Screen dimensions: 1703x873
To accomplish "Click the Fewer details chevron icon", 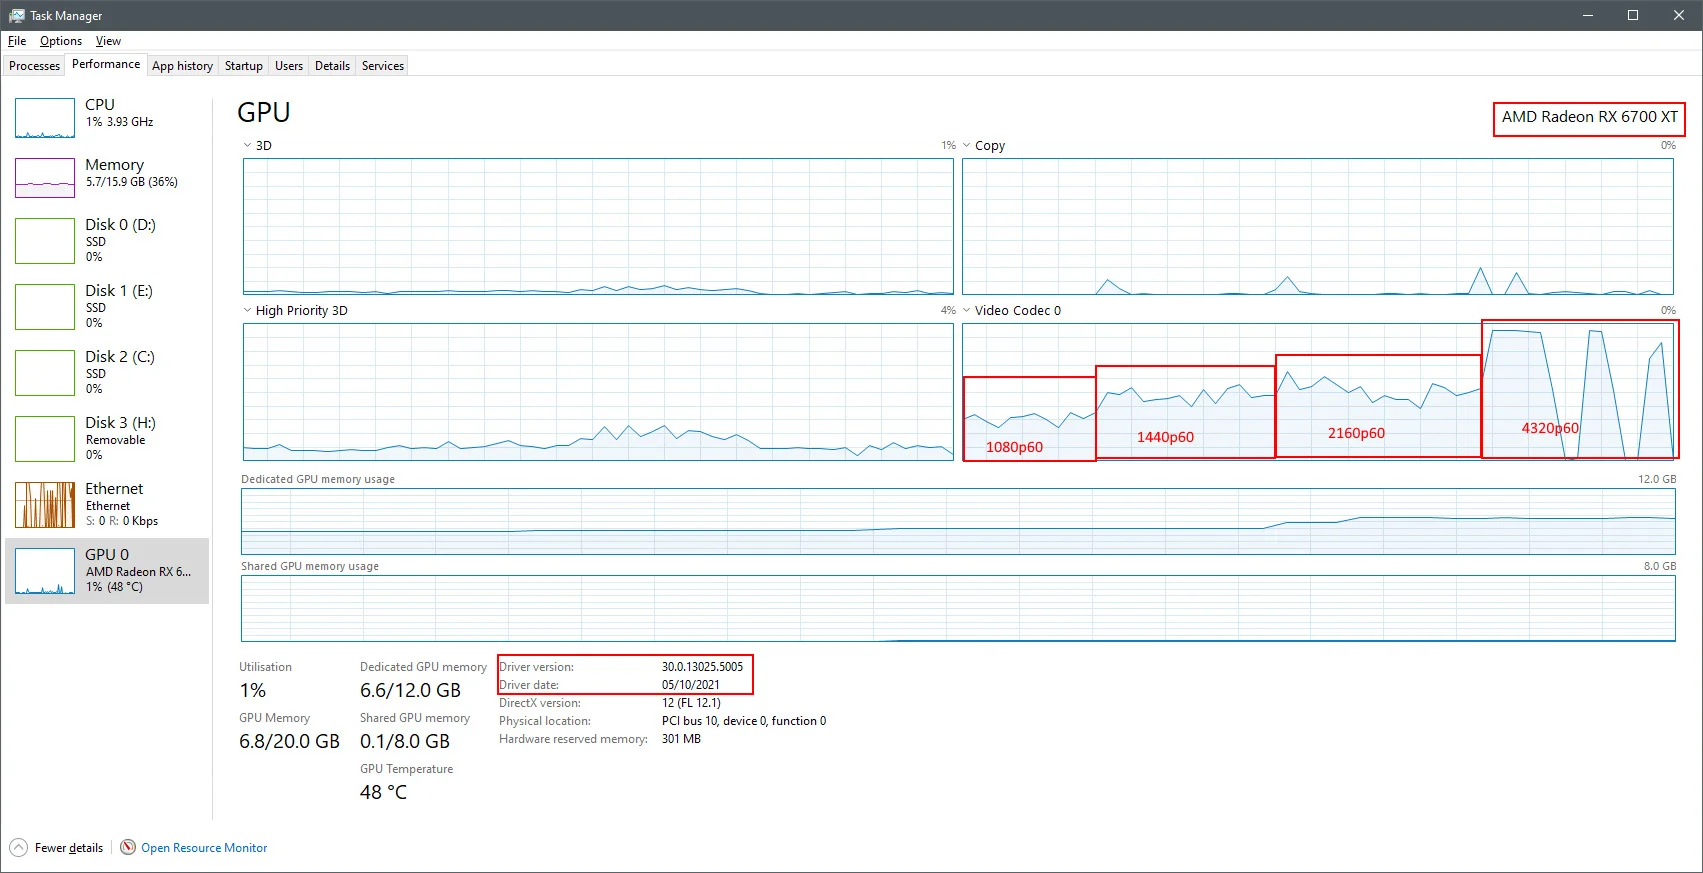I will tap(18, 848).
